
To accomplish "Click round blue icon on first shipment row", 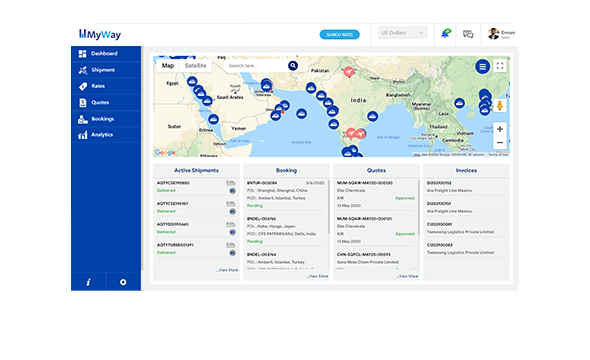I will (x=233, y=191).
